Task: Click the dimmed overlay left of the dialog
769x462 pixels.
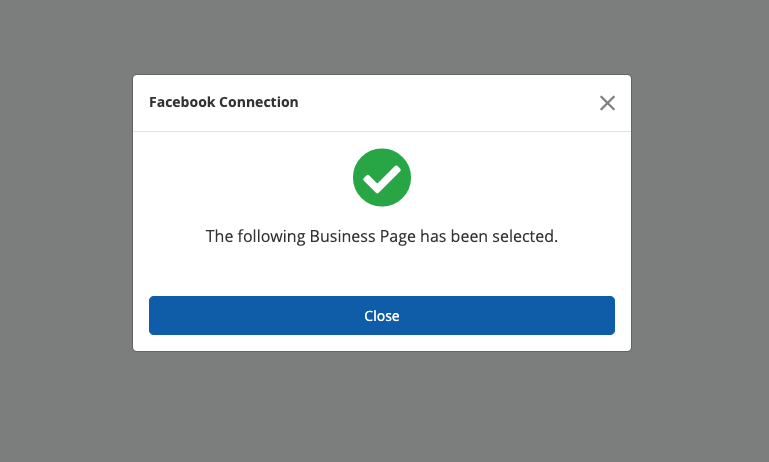Action: pos(65,230)
